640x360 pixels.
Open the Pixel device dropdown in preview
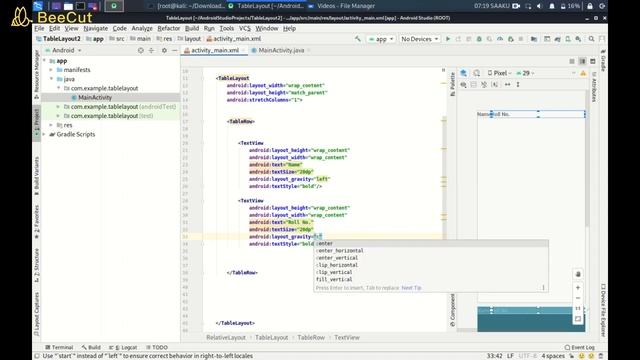[x=500, y=73]
